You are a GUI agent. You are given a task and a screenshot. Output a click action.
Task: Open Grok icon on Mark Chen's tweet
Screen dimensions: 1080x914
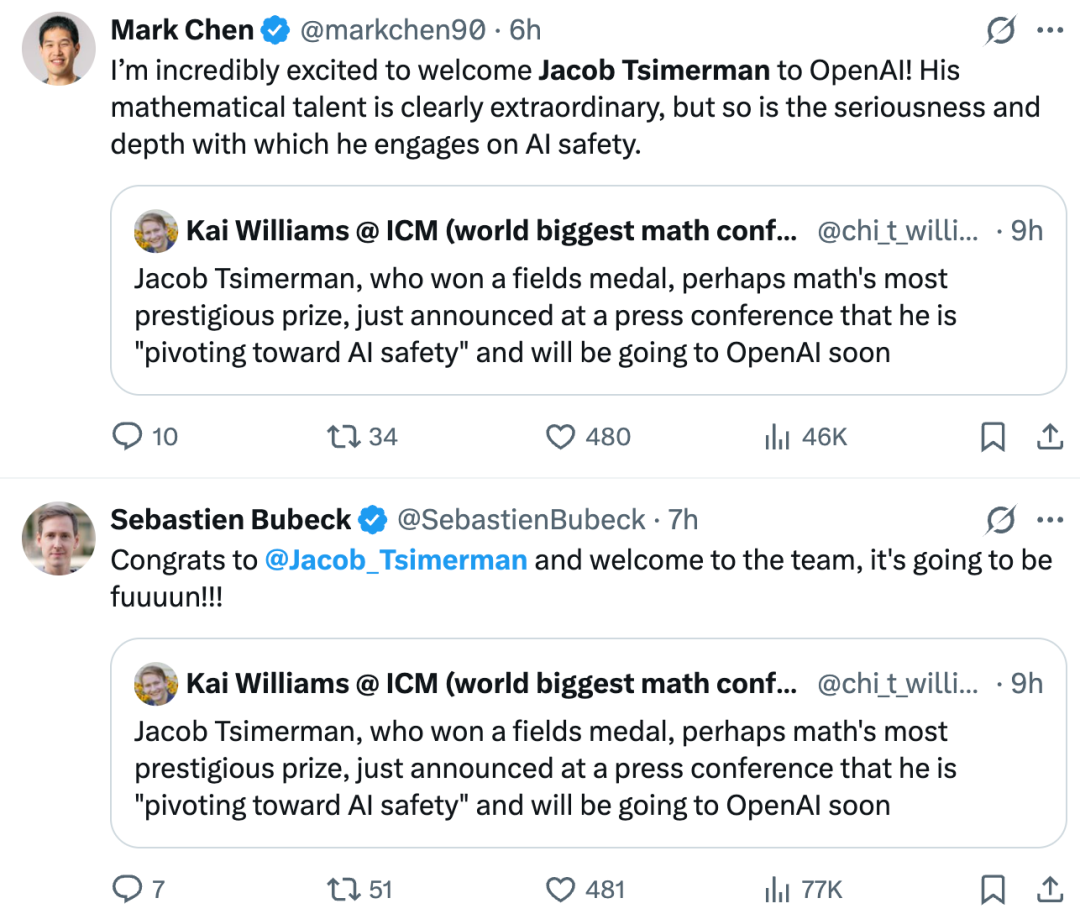[1000, 30]
